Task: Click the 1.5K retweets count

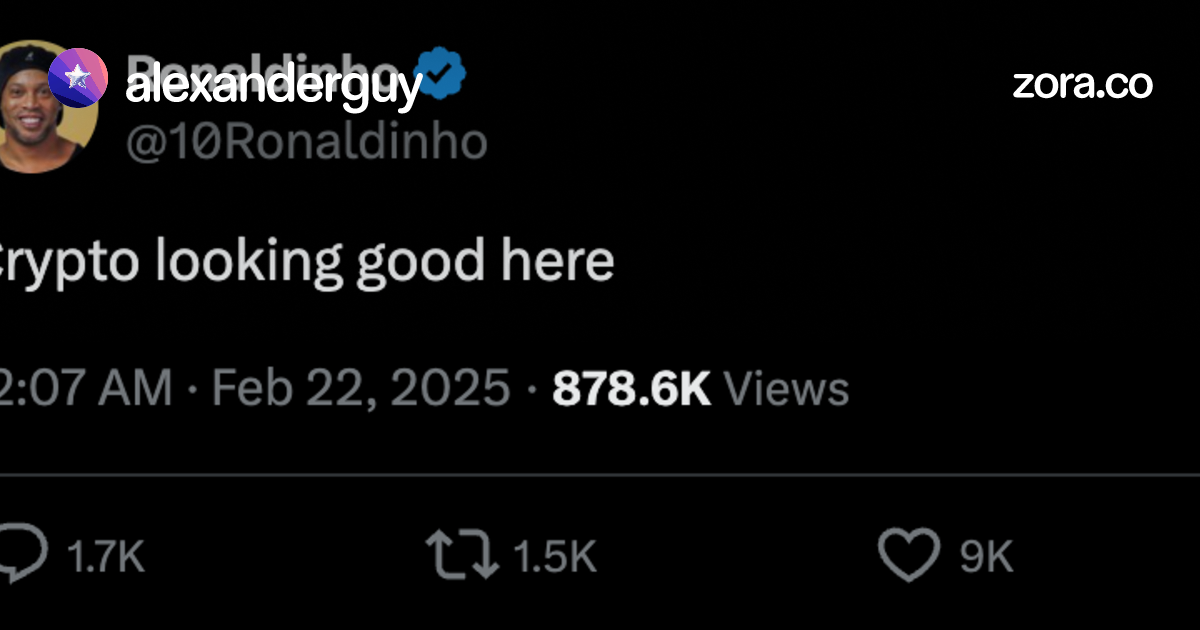Action: pos(555,558)
